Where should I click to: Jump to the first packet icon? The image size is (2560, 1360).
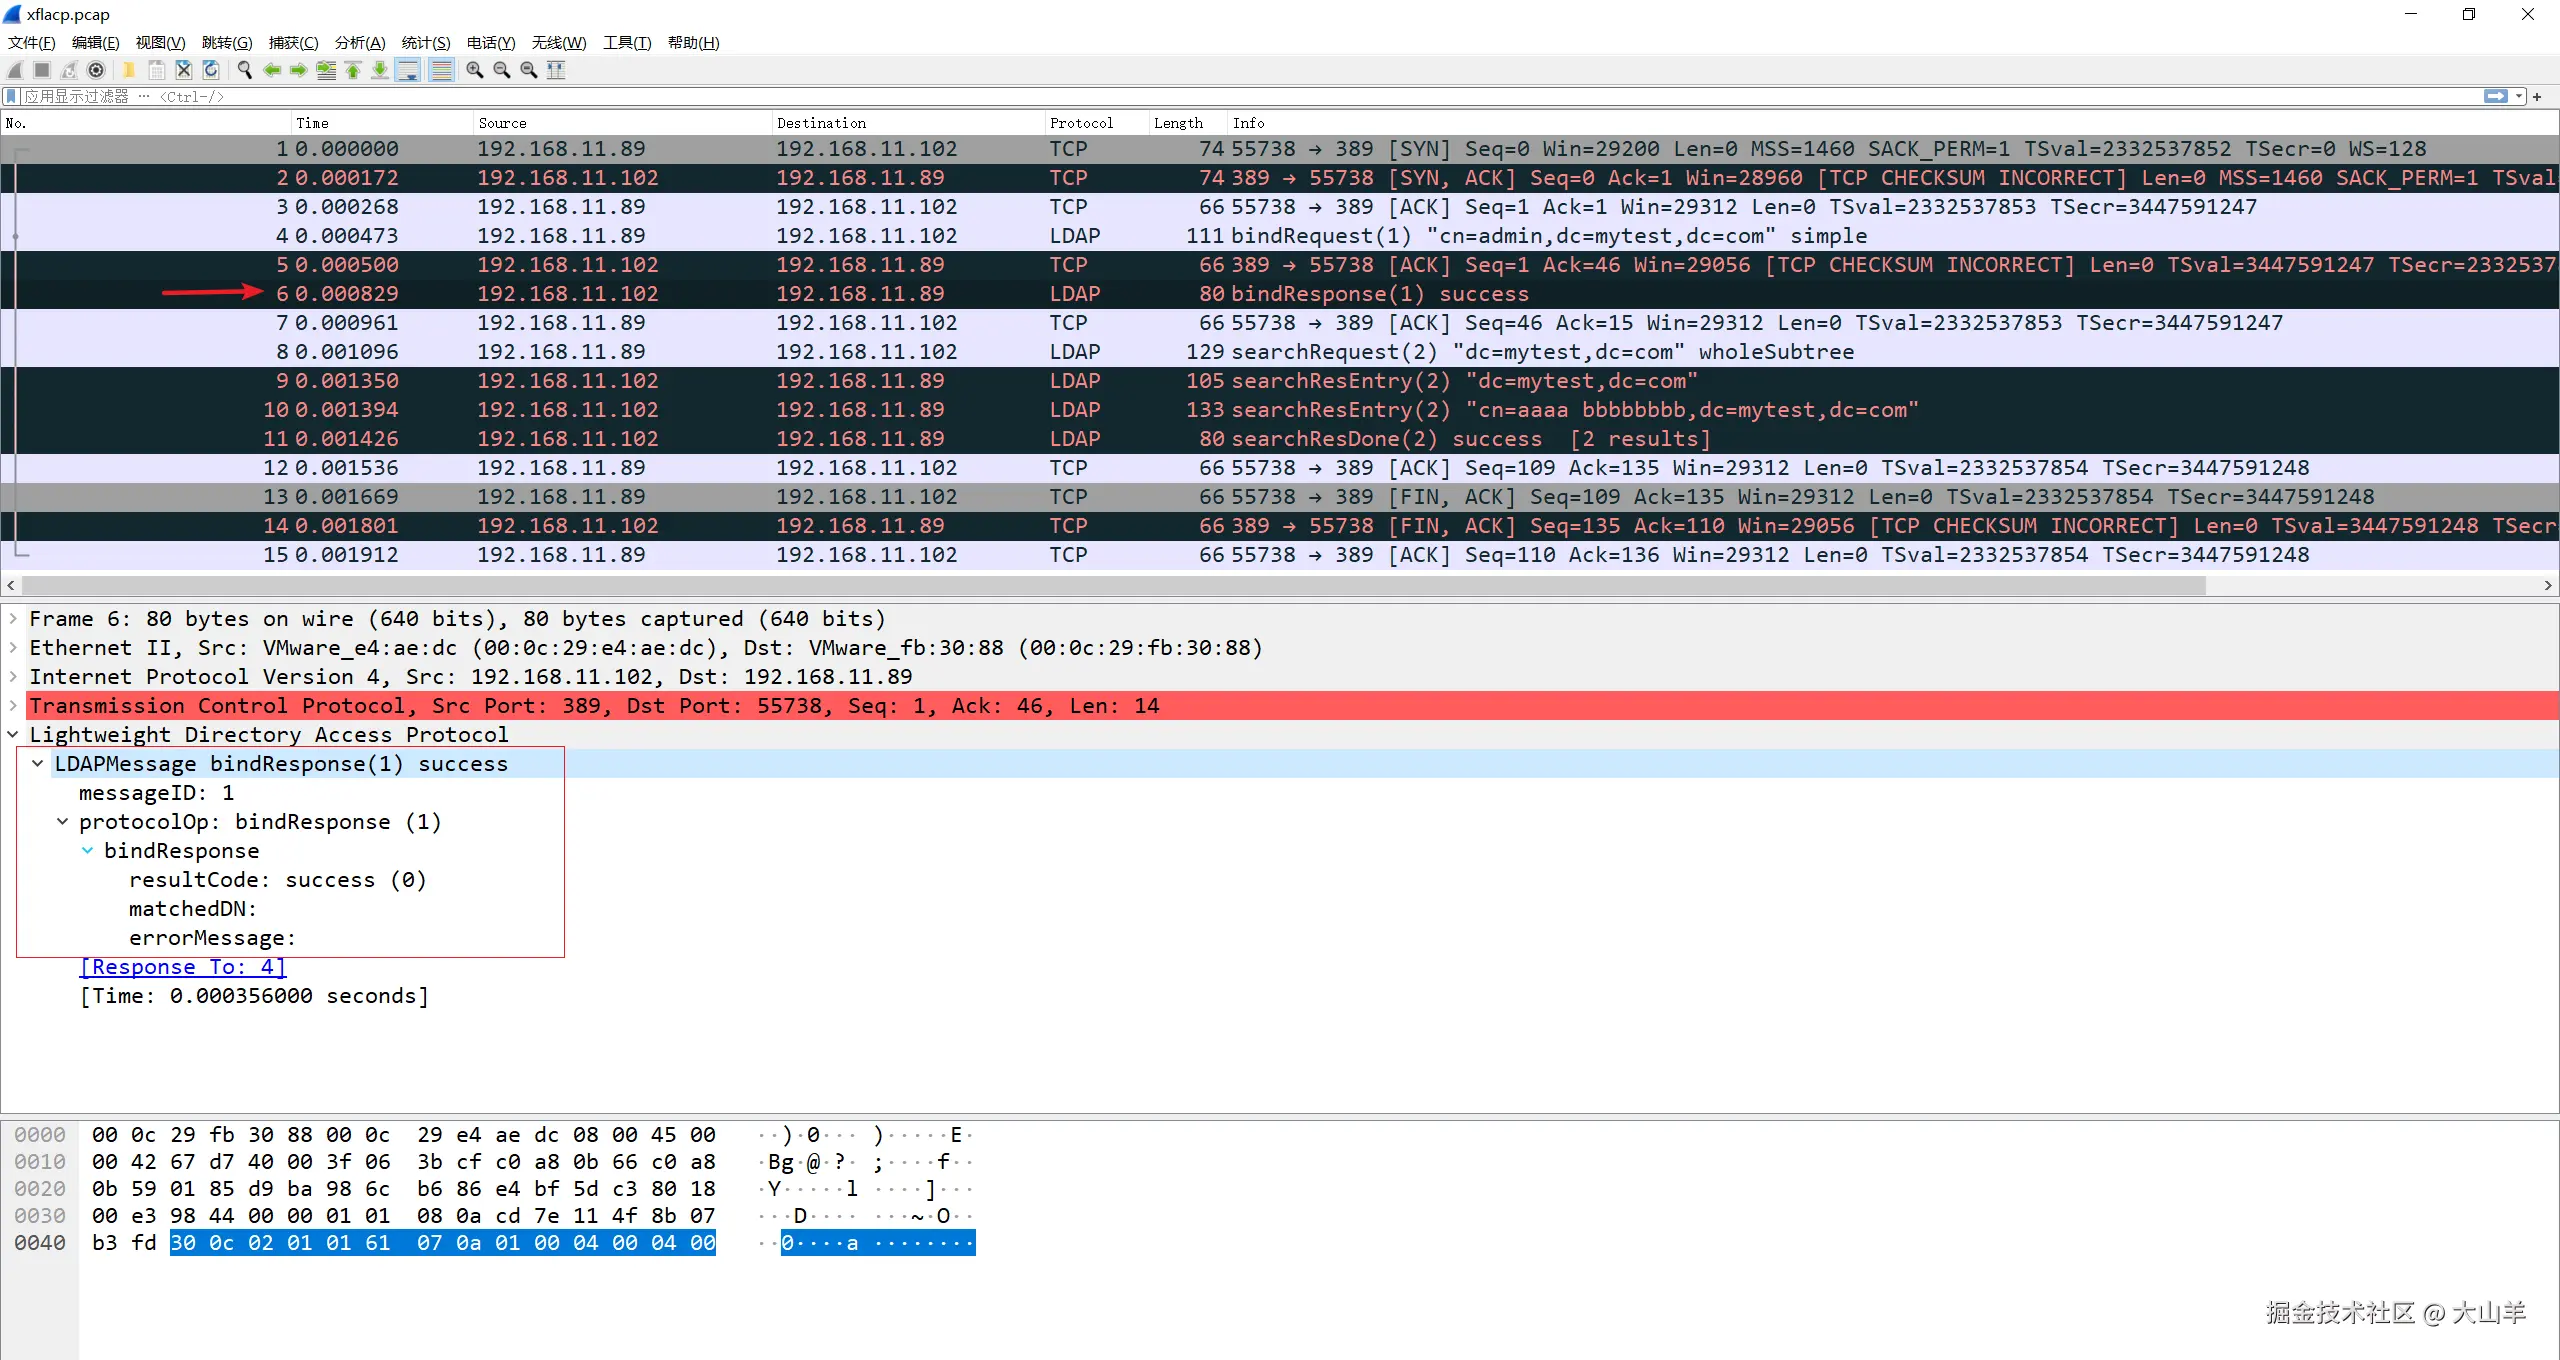353,70
